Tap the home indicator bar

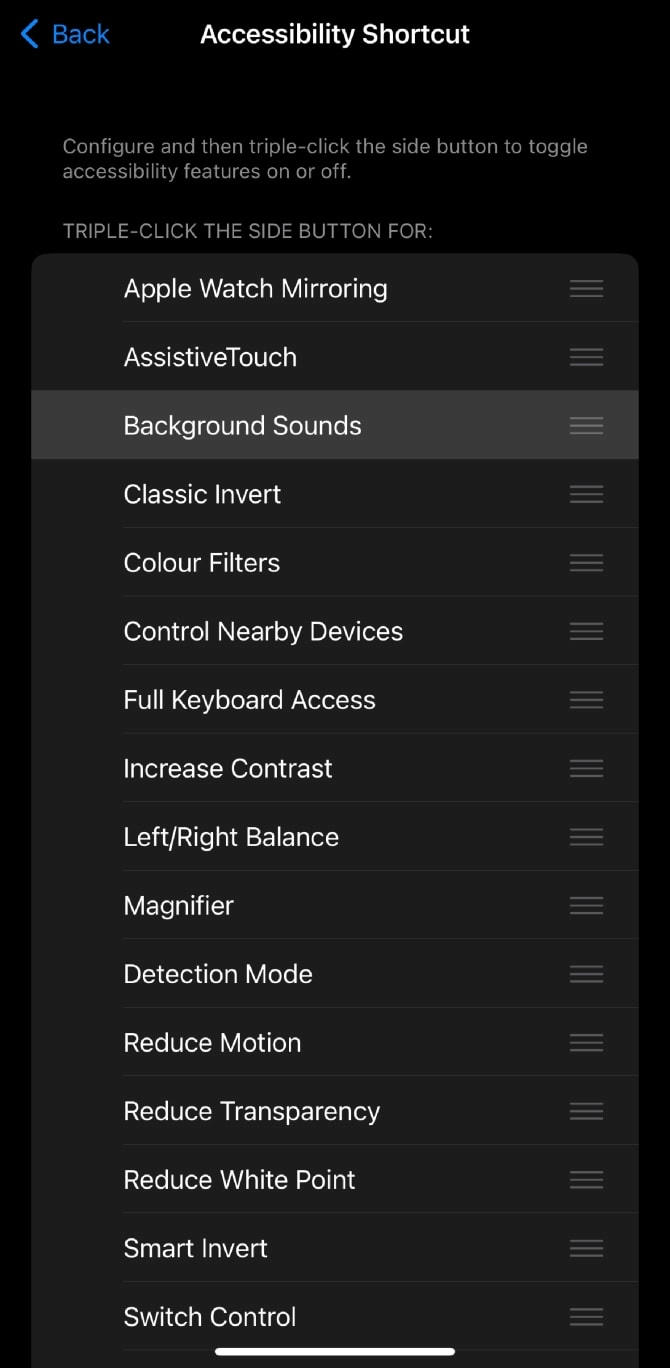click(335, 1352)
